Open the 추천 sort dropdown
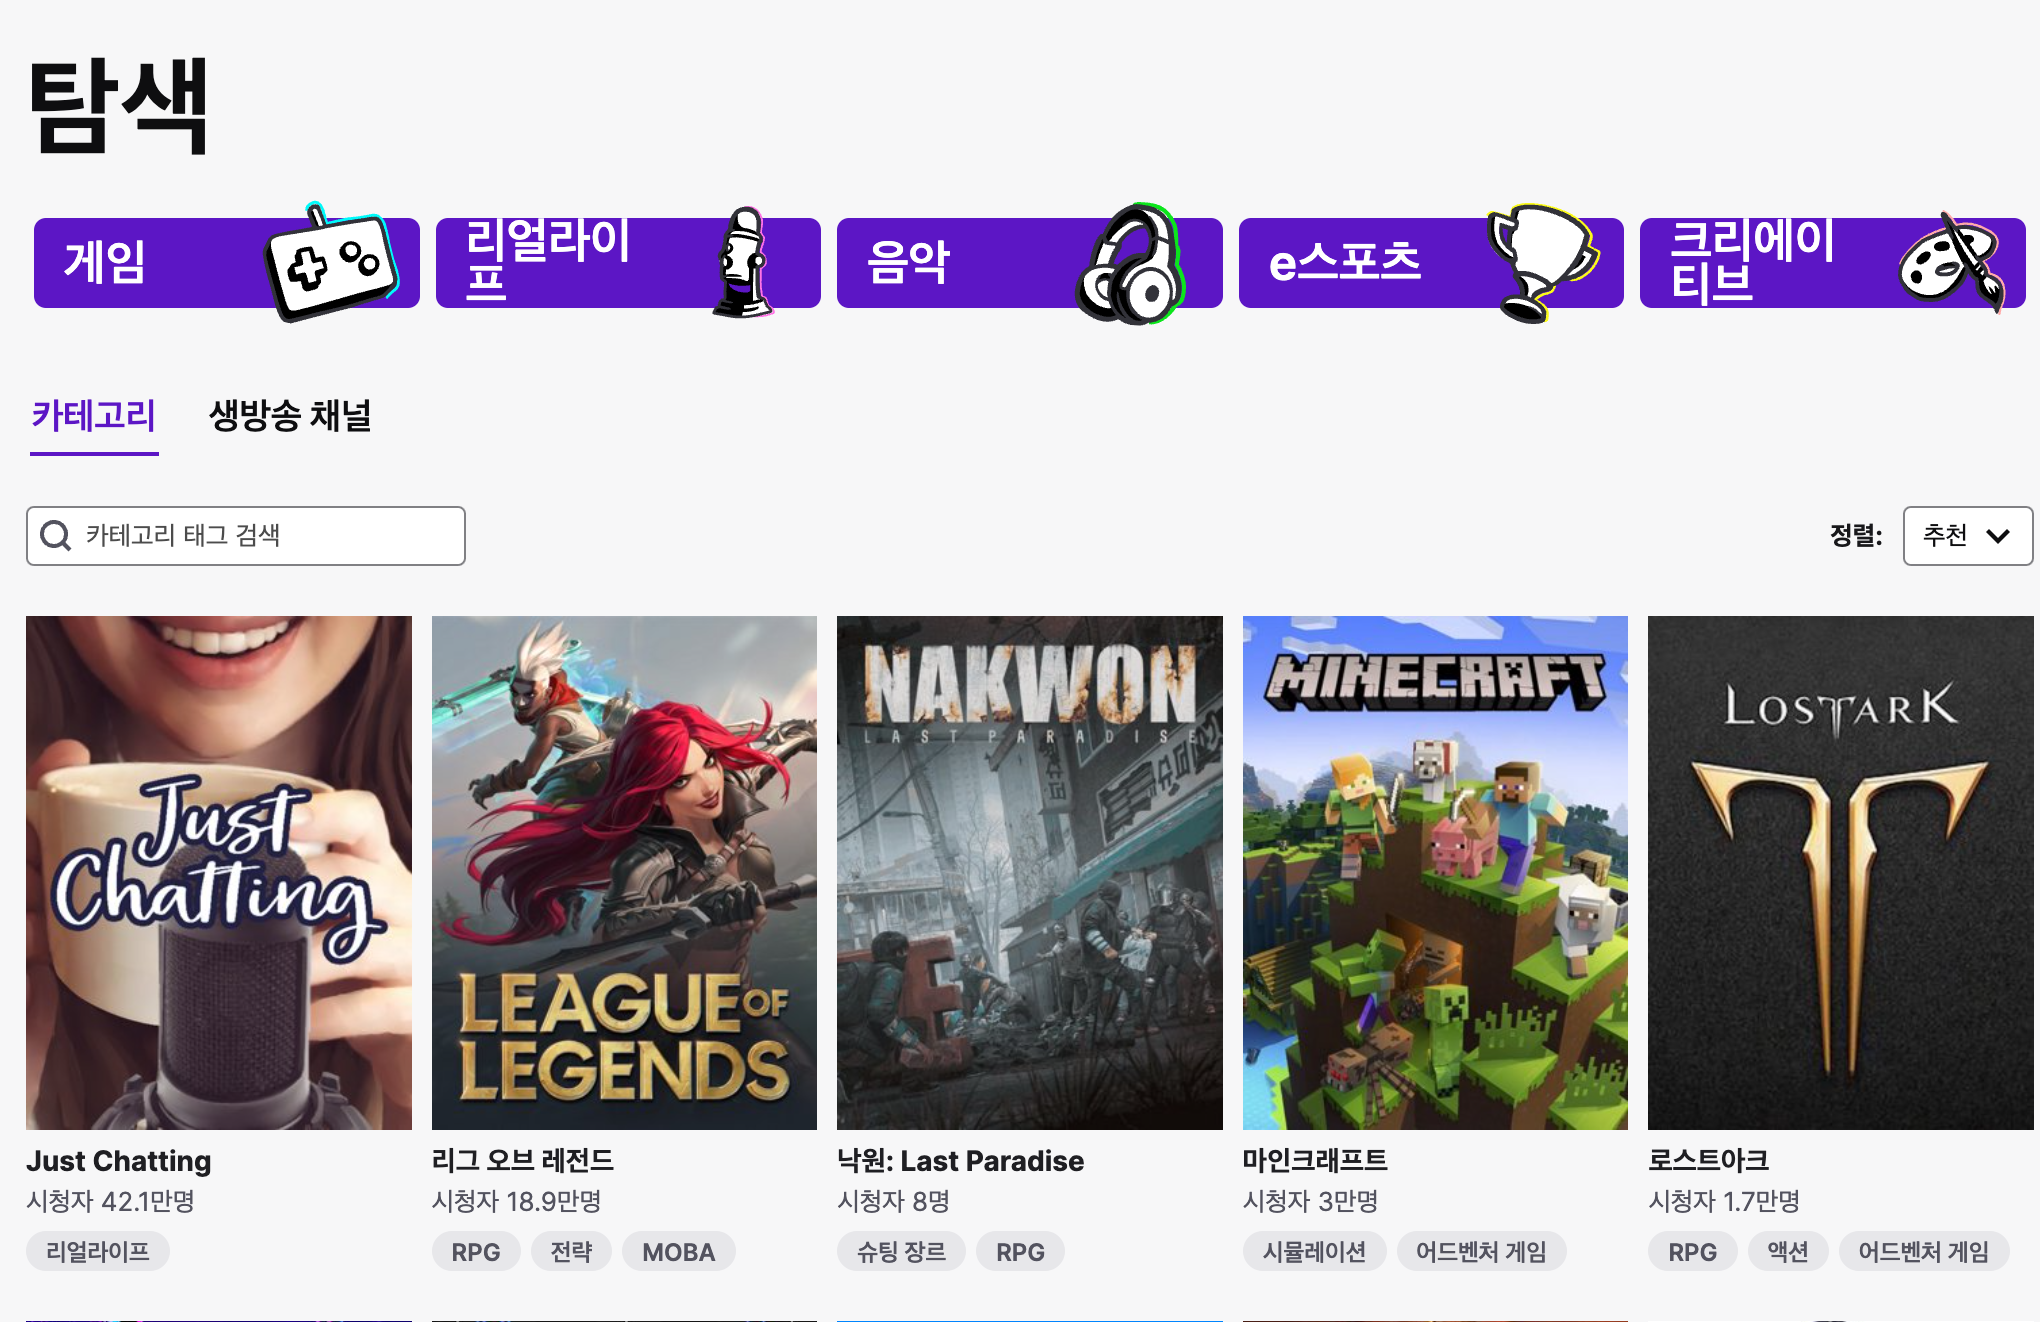The height and width of the screenshot is (1322, 2040). [1966, 536]
